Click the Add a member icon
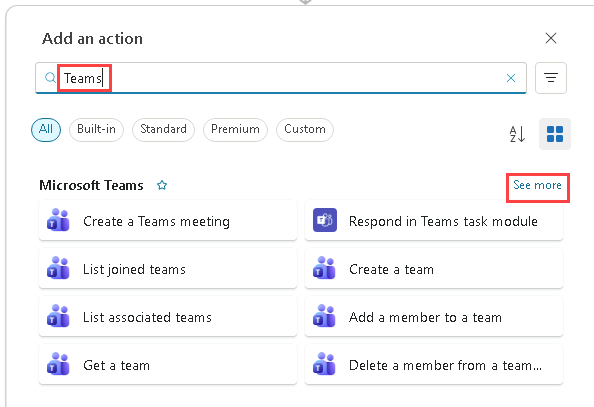594x407 pixels. 324,316
